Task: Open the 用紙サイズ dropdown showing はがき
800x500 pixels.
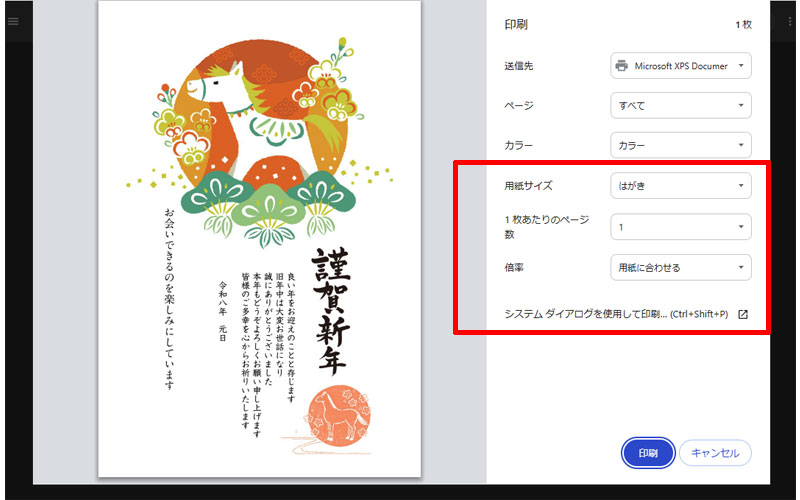Action: tap(681, 186)
